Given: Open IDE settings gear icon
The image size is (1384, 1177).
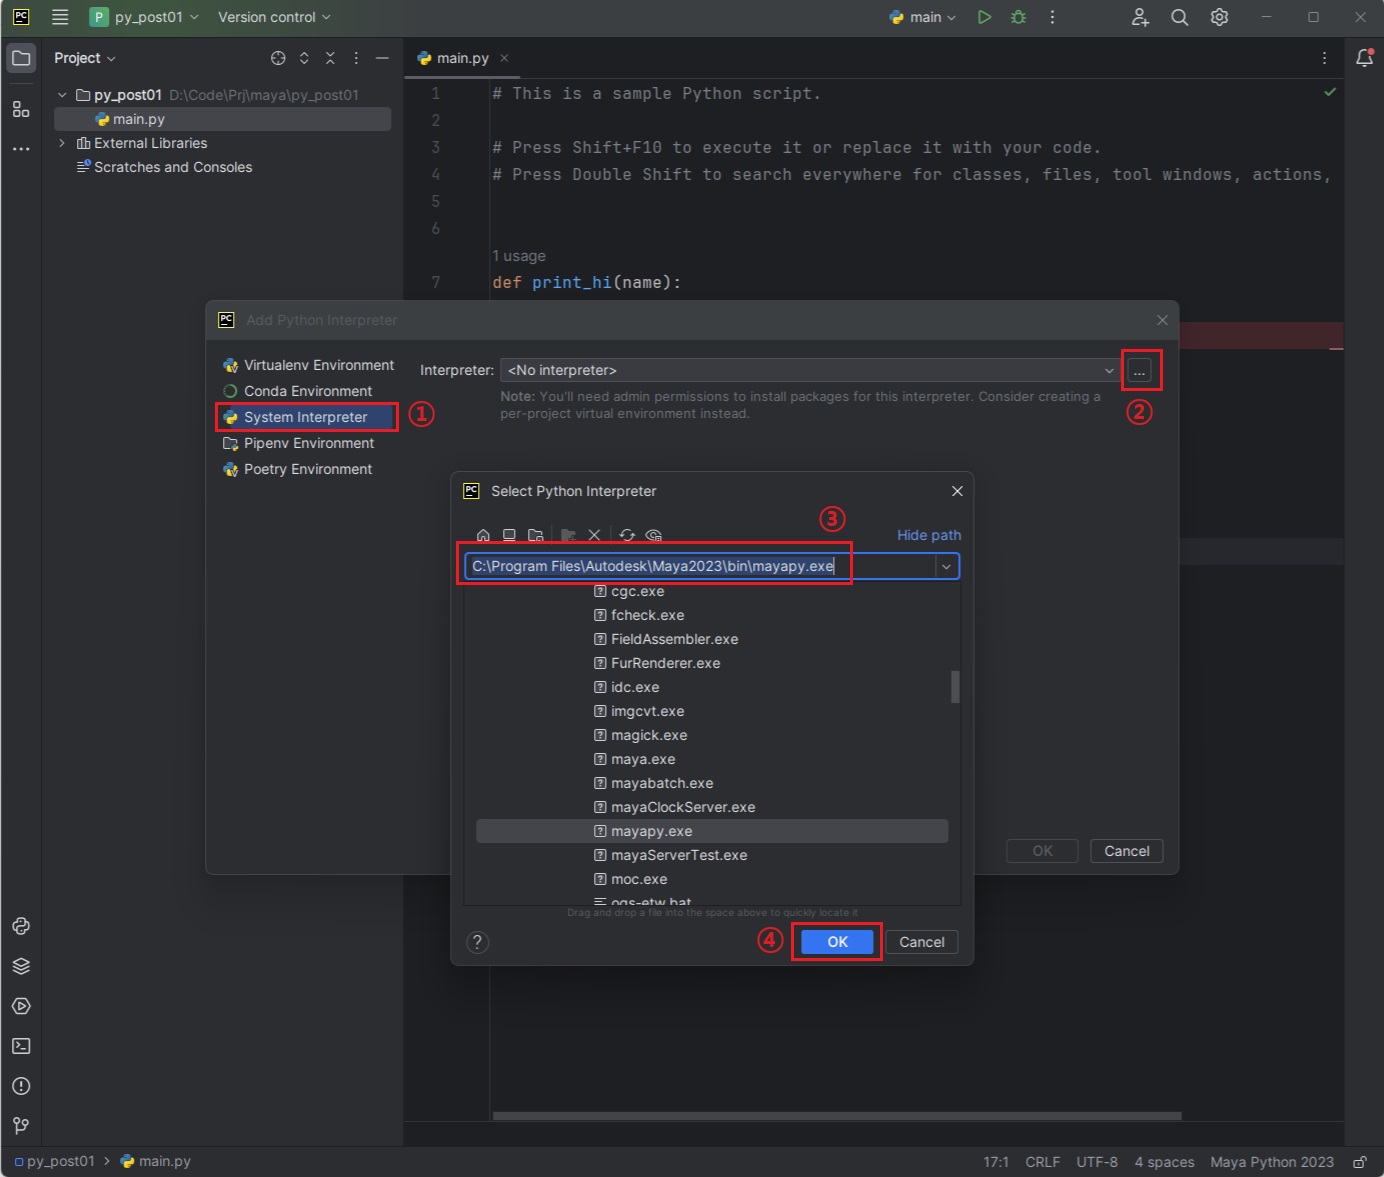Looking at the screenshot, I should (1219, 17).
